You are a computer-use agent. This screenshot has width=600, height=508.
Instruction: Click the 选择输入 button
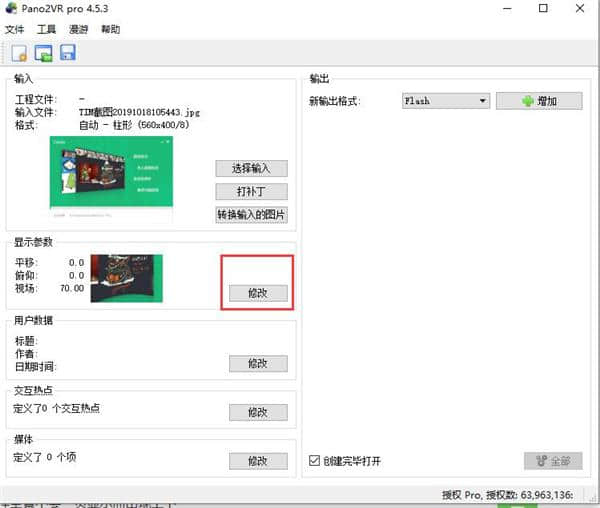[x=251, y=168]
